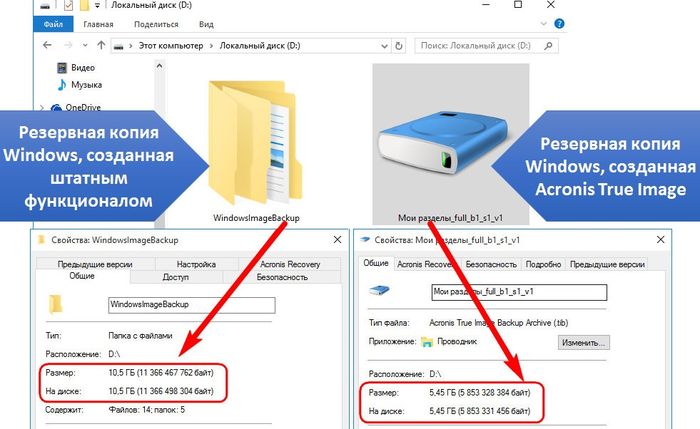This screenshot has height=429, width=700.
Task: Open the Видео folder in sidebar
Action: 85,67
